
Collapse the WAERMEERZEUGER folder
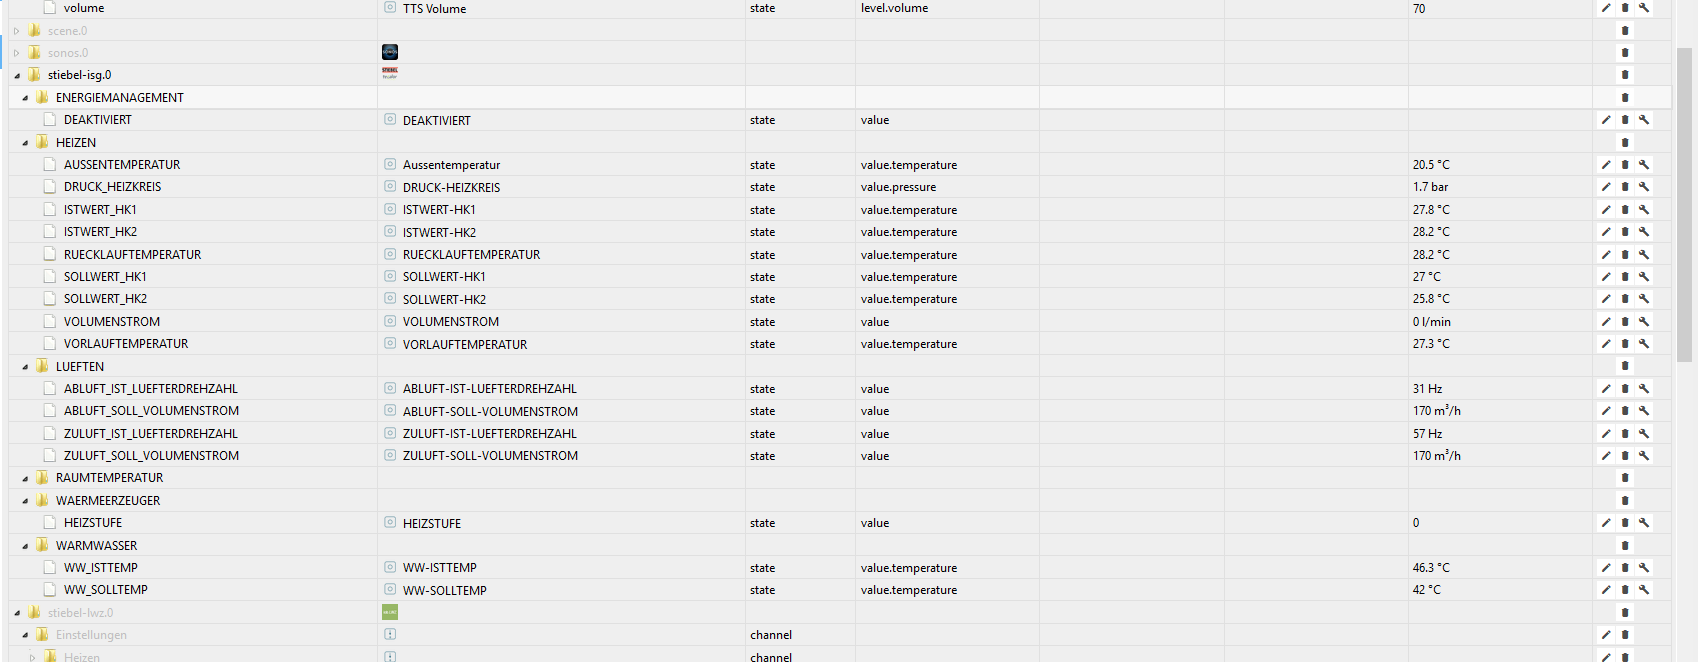pos(25,501)
